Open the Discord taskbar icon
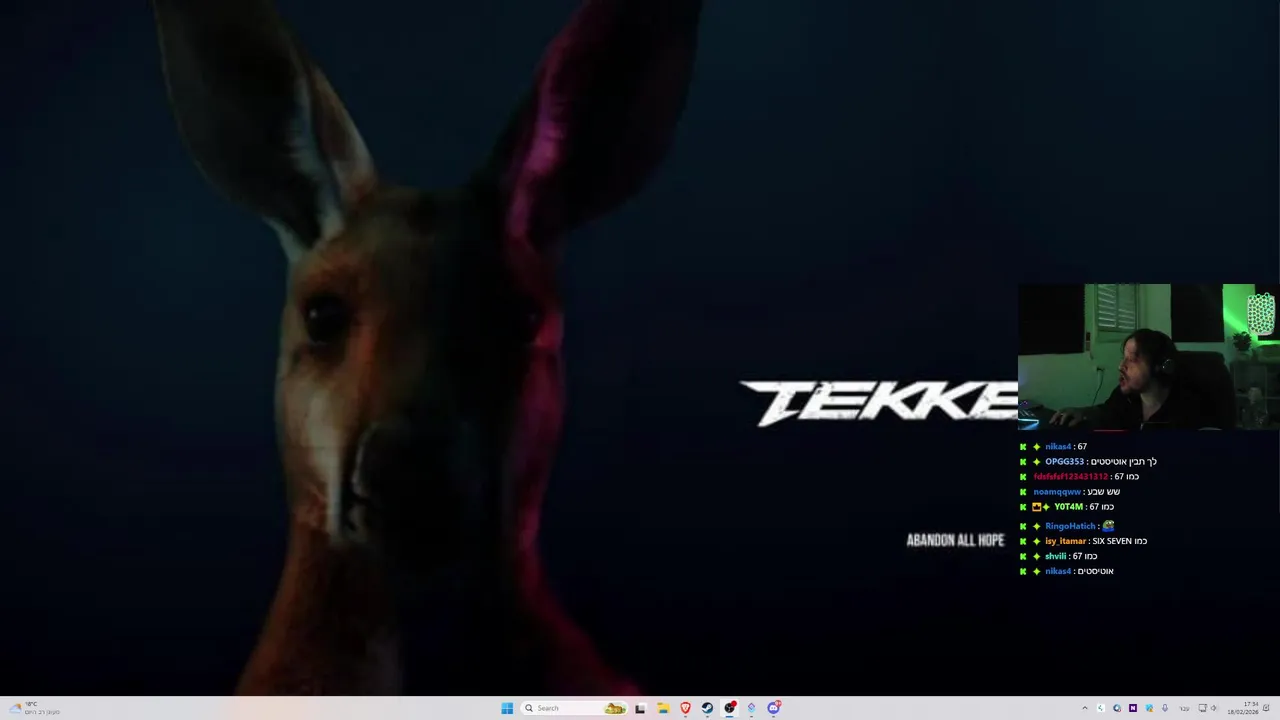This screenshot has width=1280, height=720. 773,708
